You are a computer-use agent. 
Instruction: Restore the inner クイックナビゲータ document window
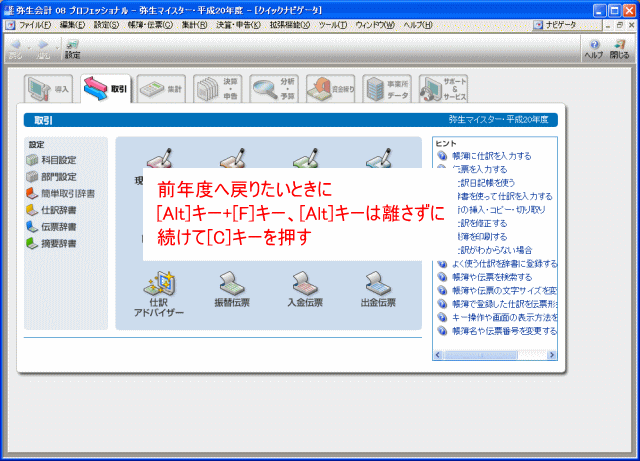click(x=620, y=25)
